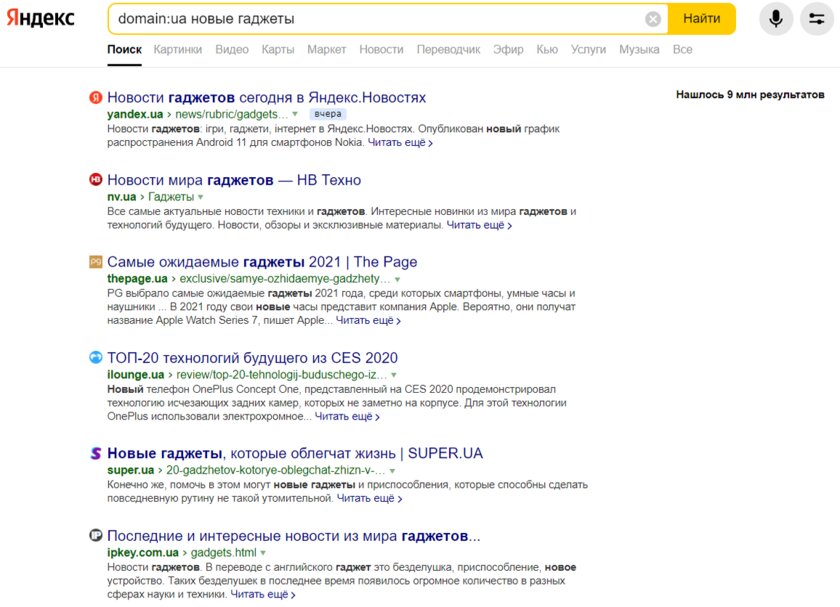Expand the dropdown arrow next to ilounge.ua URL

394,375
